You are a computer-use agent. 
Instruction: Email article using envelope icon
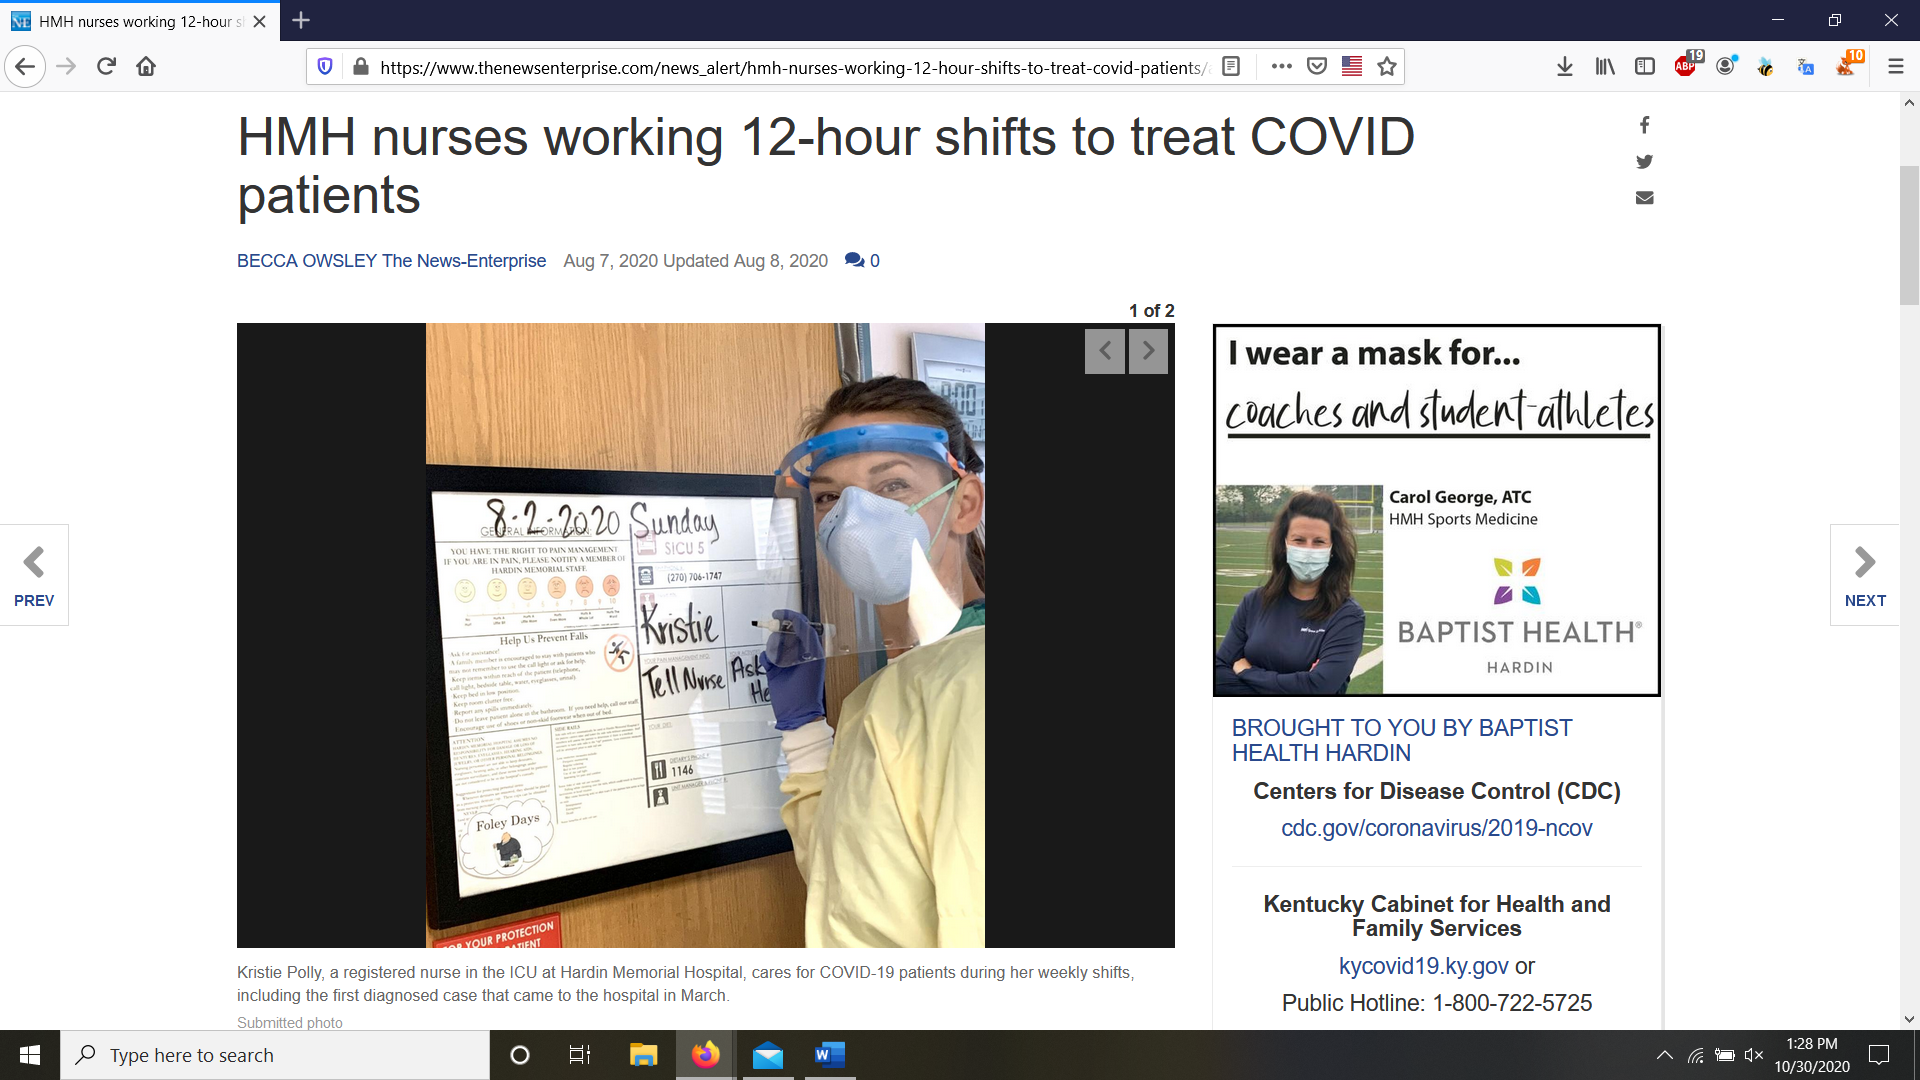(x=1644, y=198)
